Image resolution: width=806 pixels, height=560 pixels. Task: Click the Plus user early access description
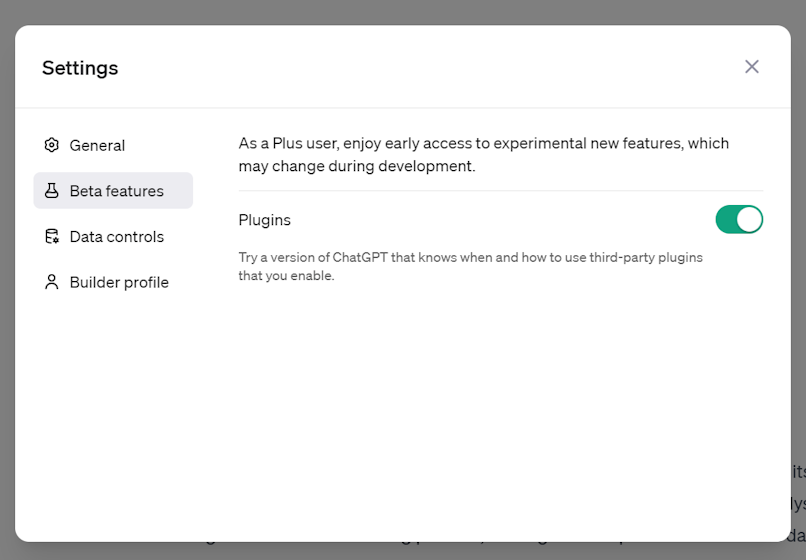coord(483,154)
